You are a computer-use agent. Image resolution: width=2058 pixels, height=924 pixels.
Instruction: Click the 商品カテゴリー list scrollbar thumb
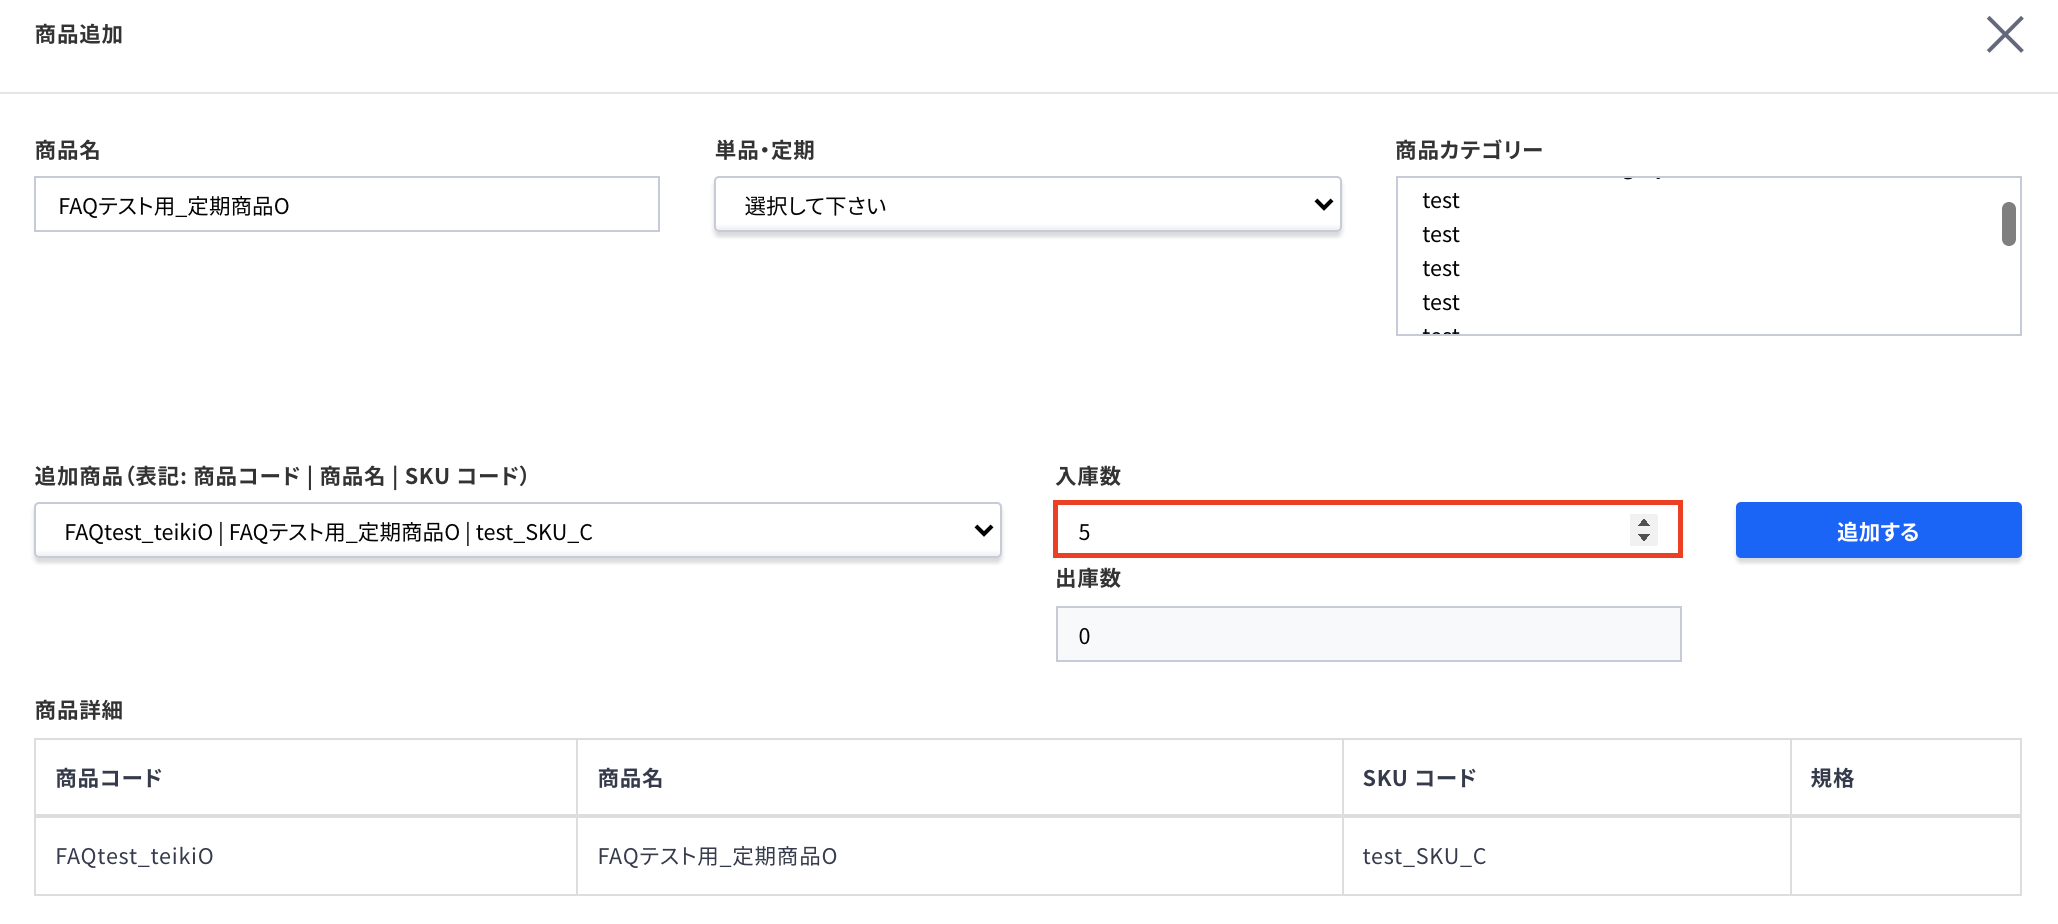(2008, 224)
